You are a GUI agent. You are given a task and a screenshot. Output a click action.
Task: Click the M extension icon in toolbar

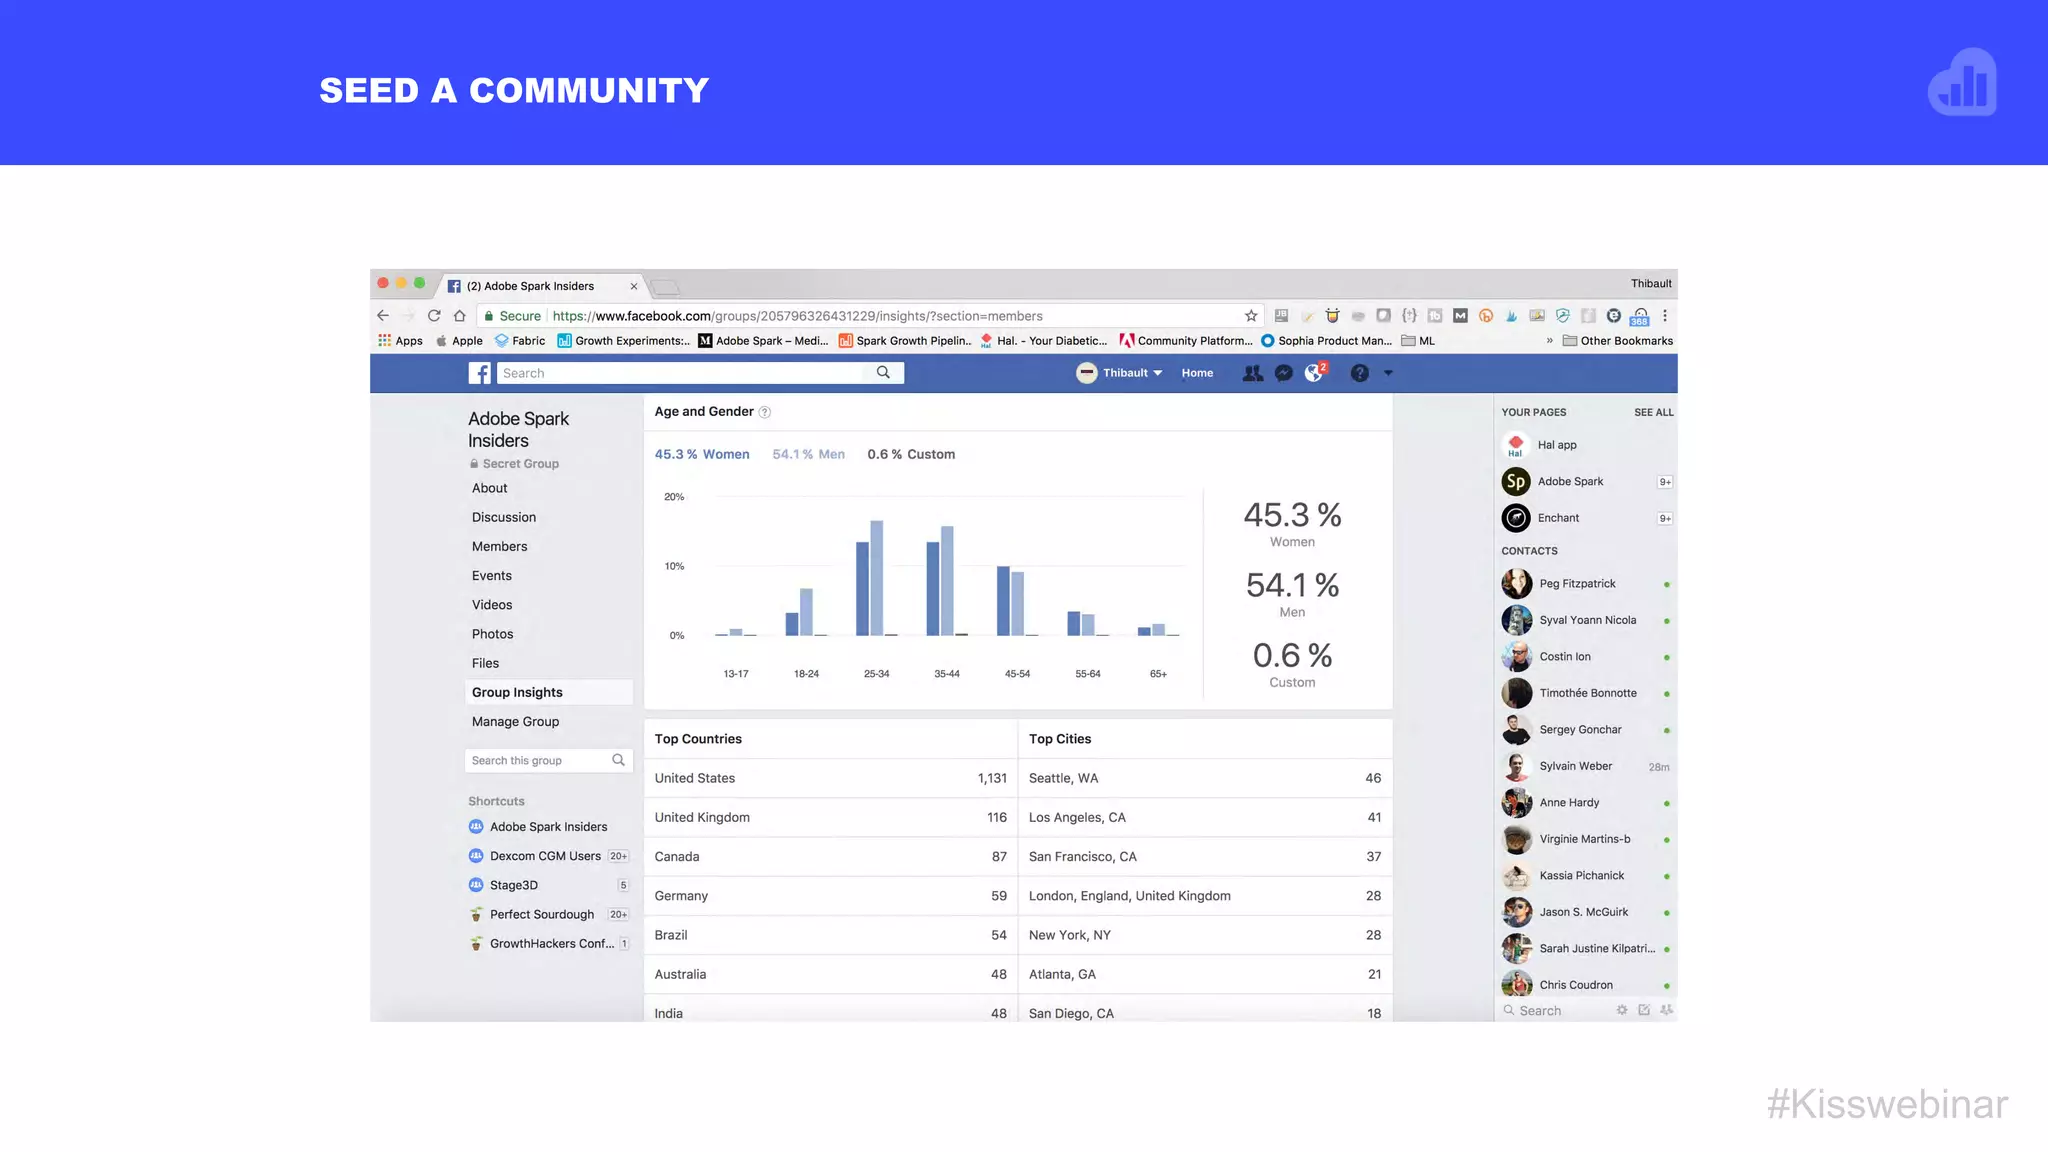tap(1460, 316)
